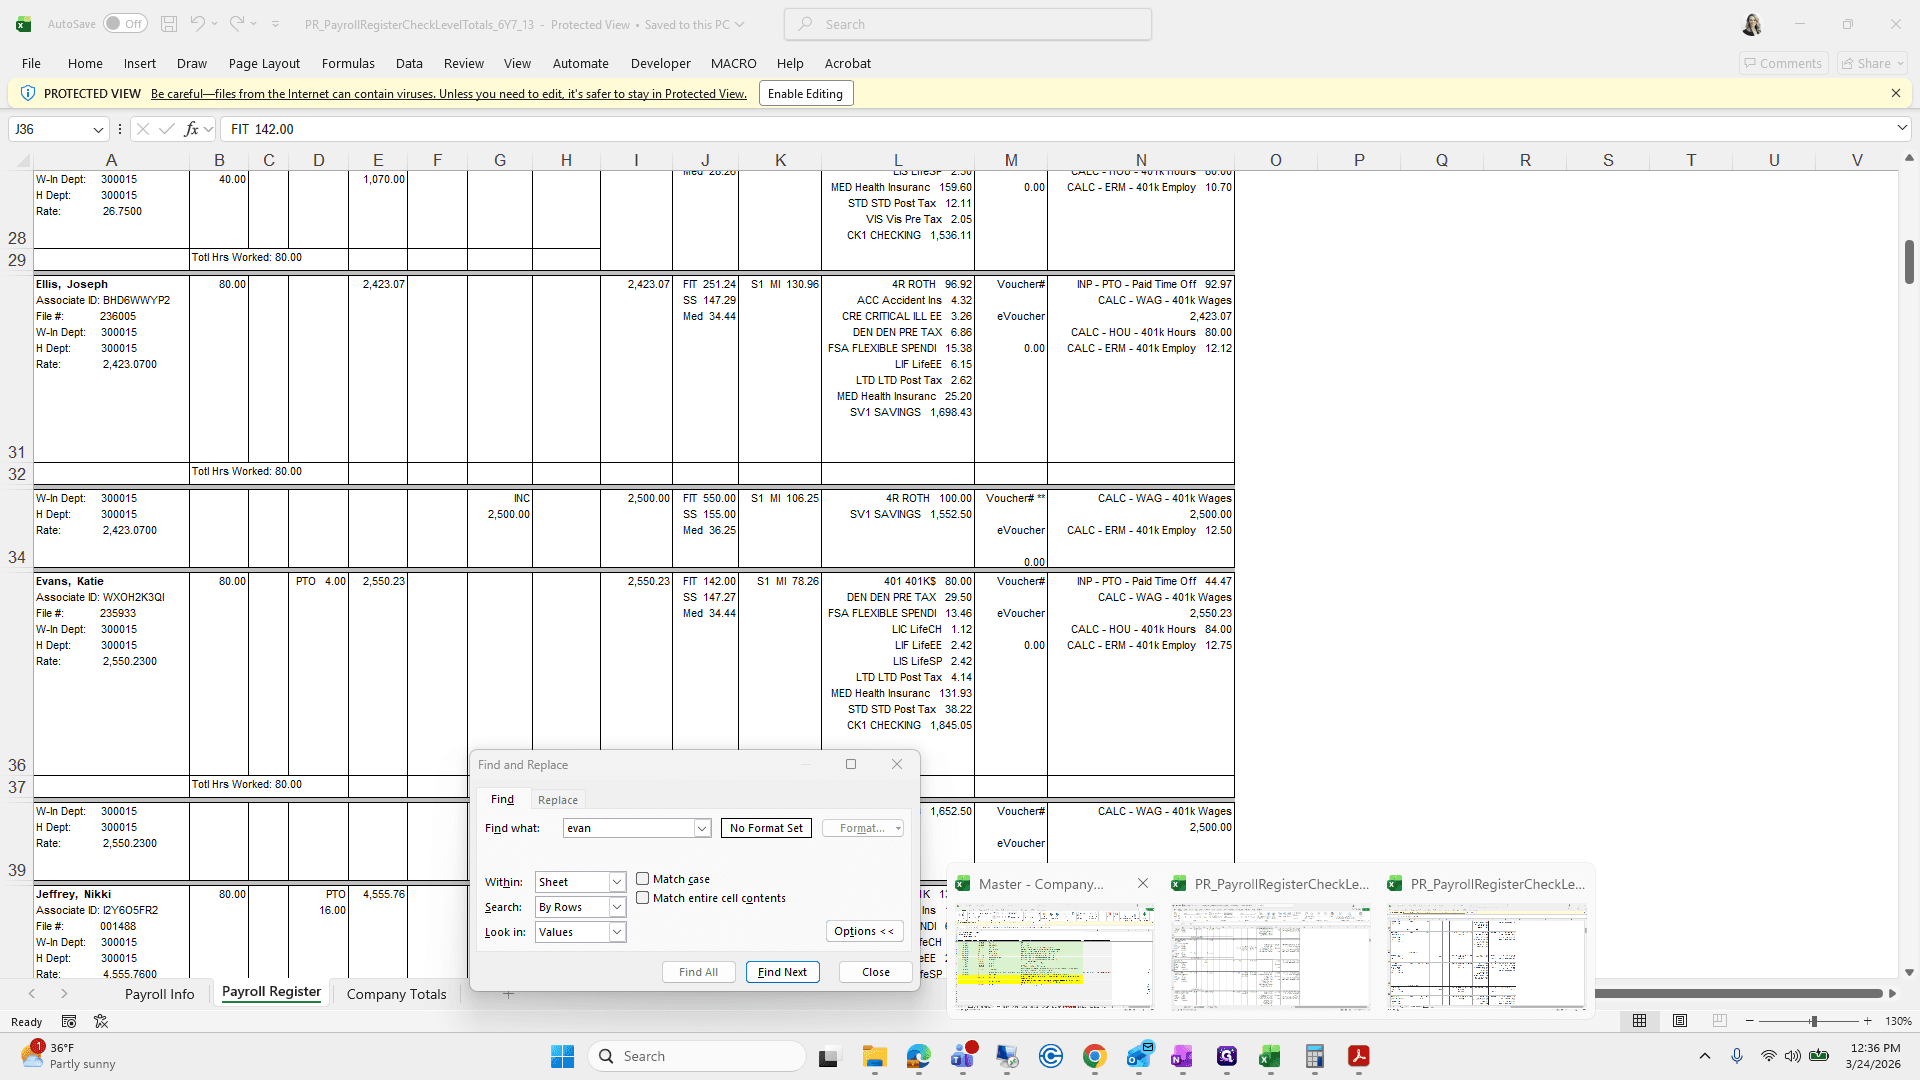Open the Find what history dropdown
Screen dimensions: 1920x1080
tap(702, 828)
